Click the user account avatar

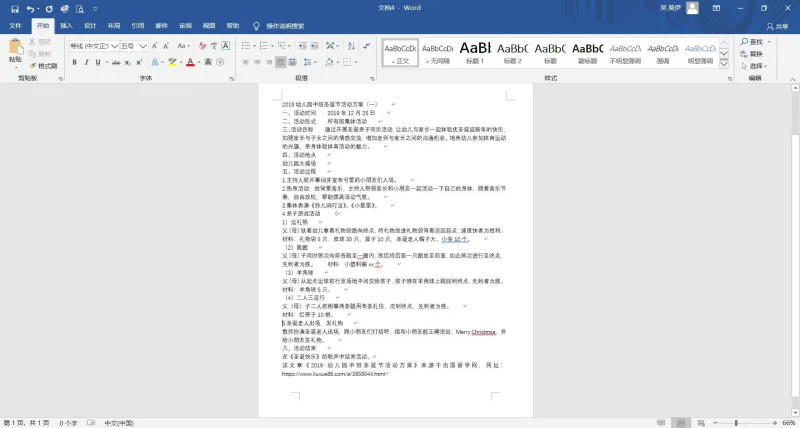(x=692, y=8)
